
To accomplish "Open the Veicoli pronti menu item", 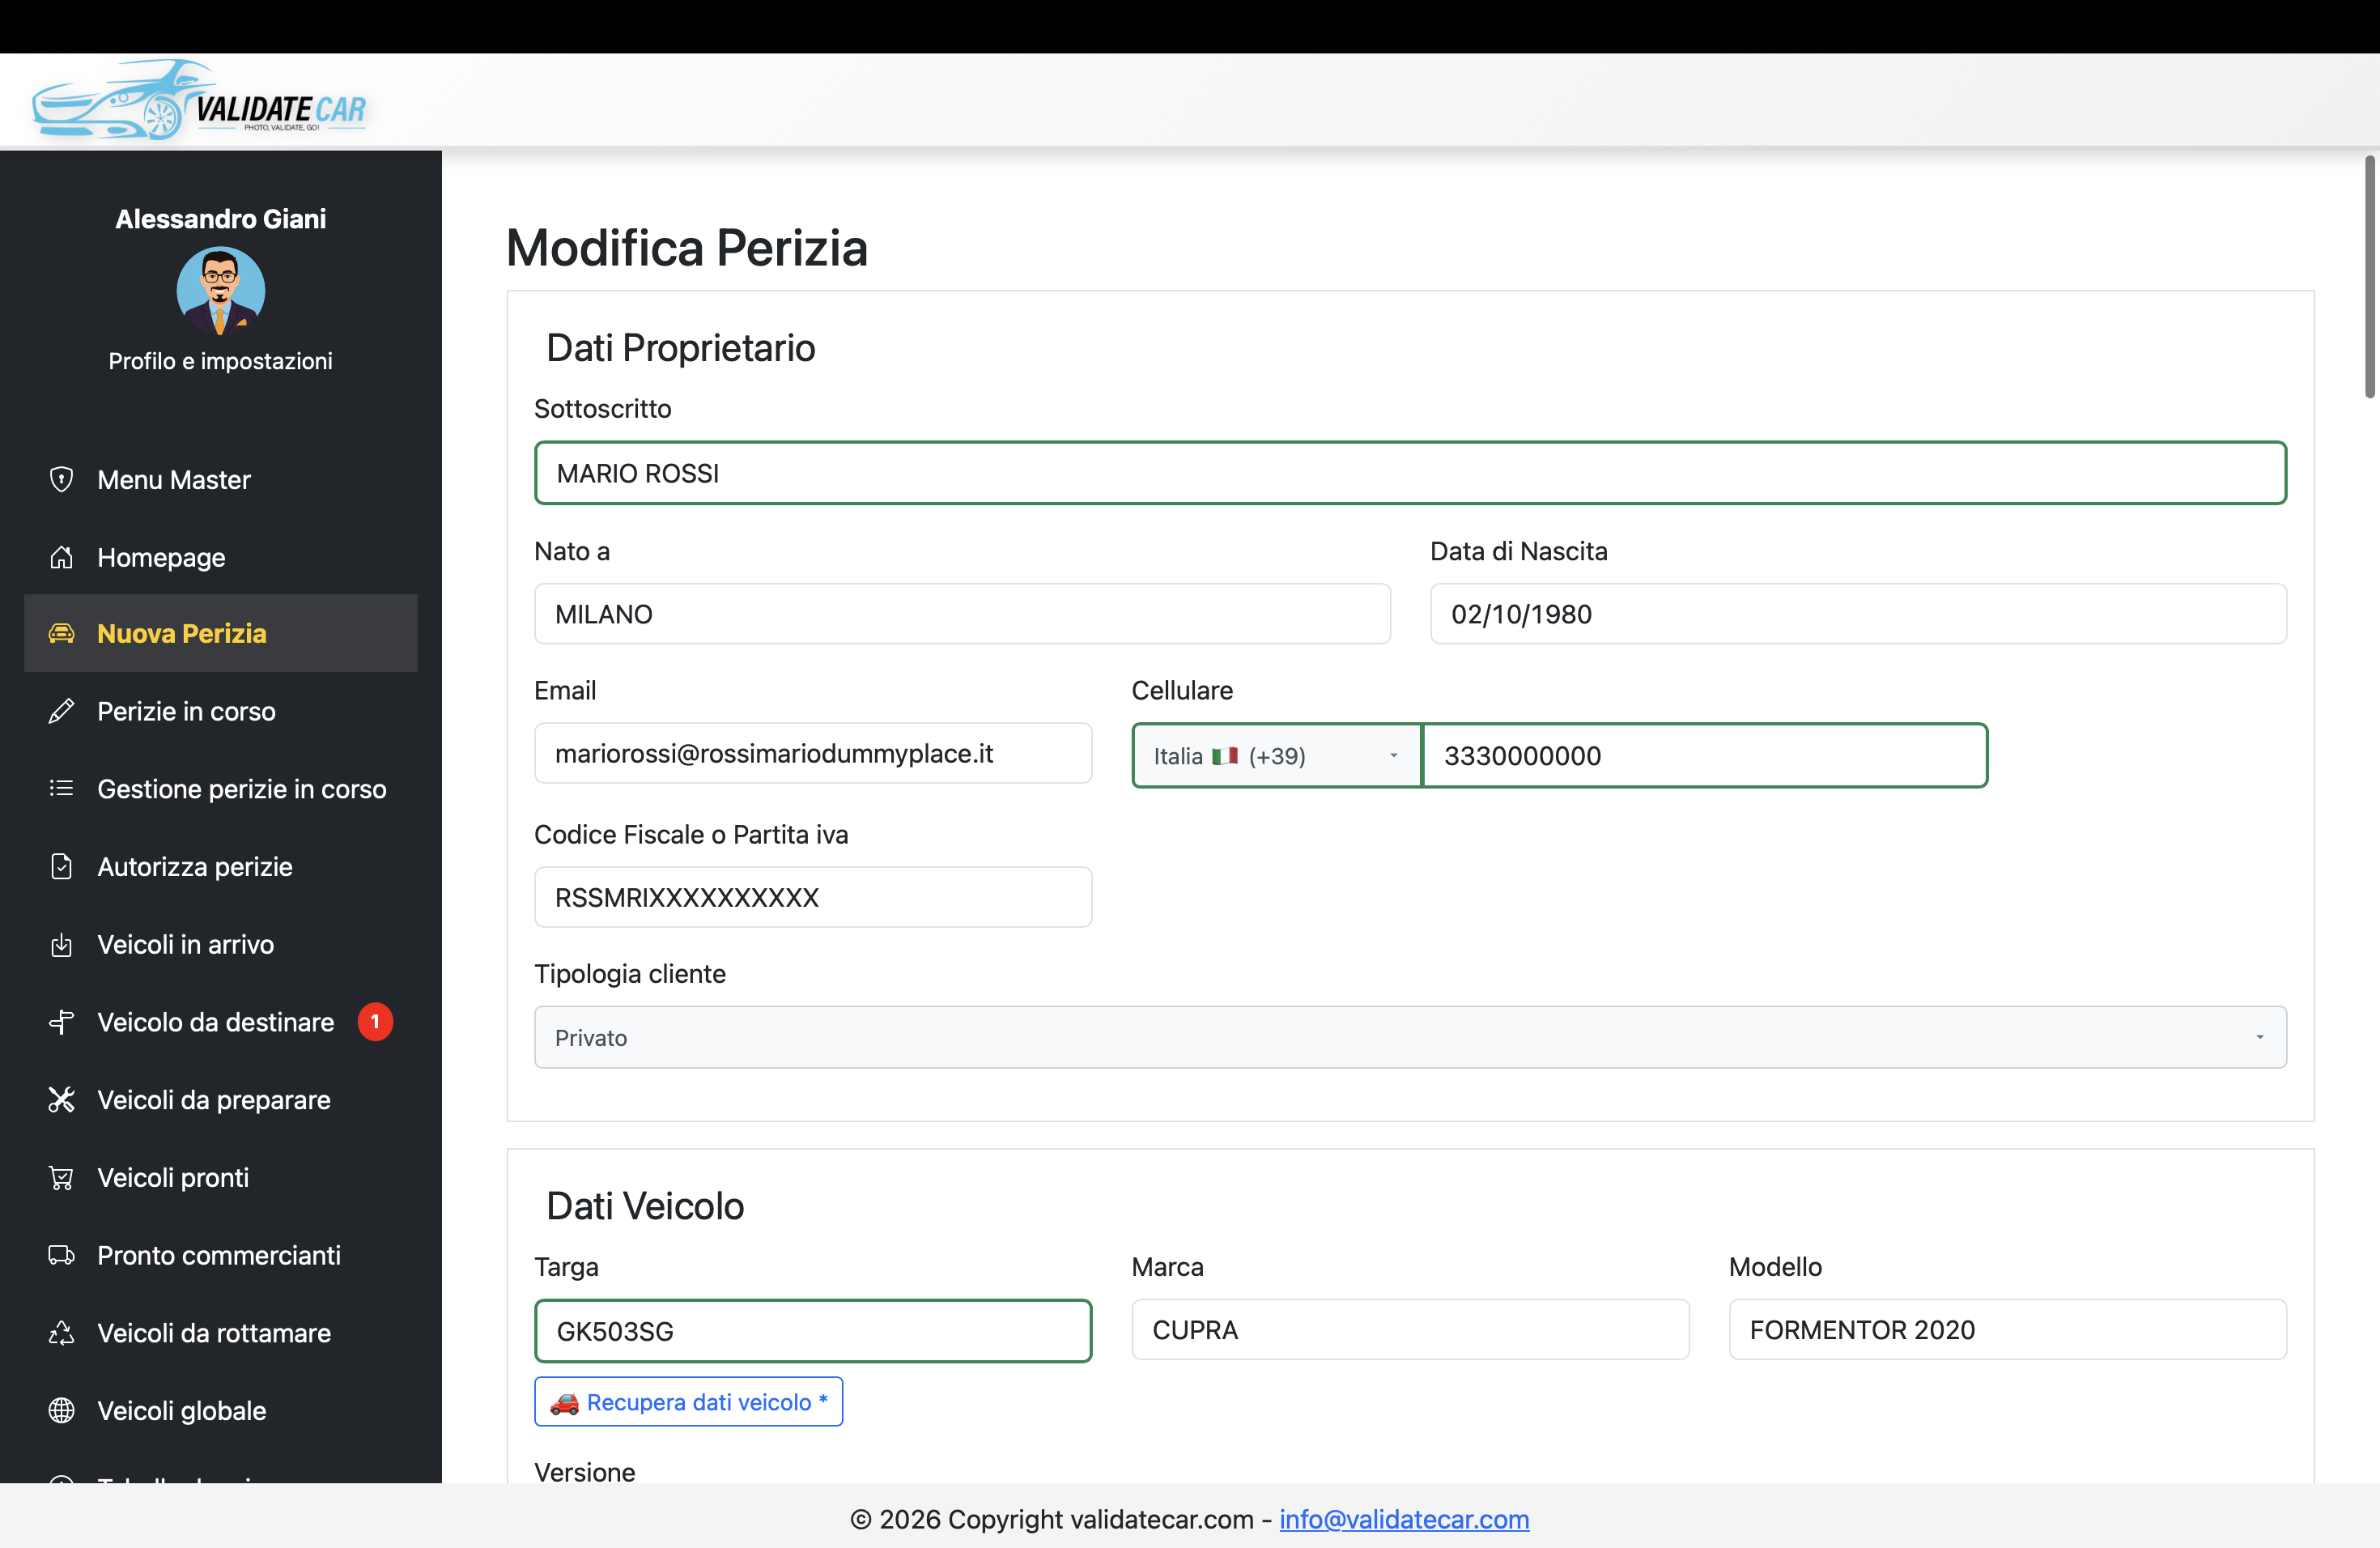I will point(173,1178).
